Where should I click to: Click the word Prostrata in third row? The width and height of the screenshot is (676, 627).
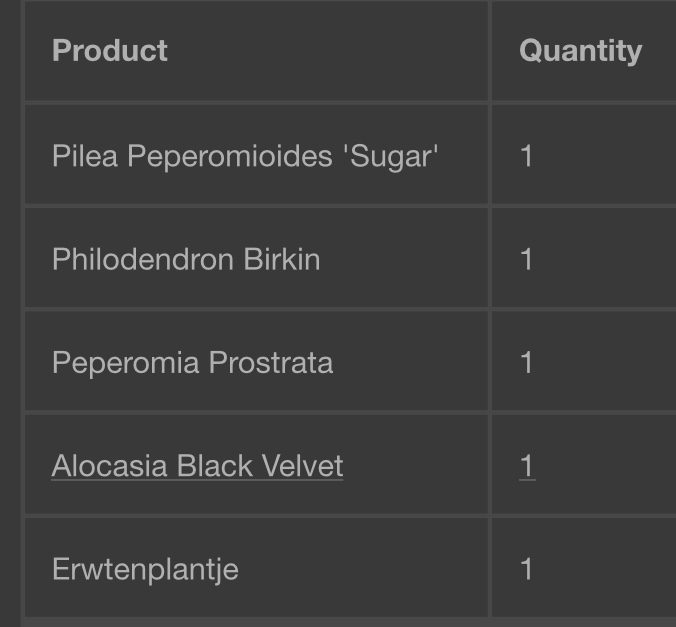[271, 363]
